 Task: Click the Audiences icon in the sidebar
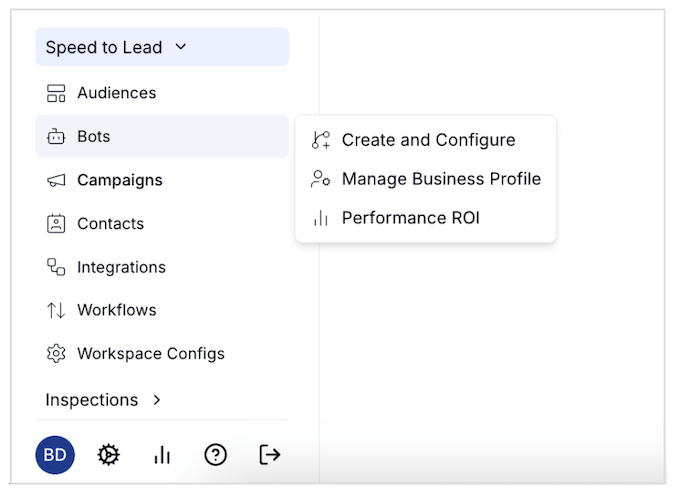point(56,93)
